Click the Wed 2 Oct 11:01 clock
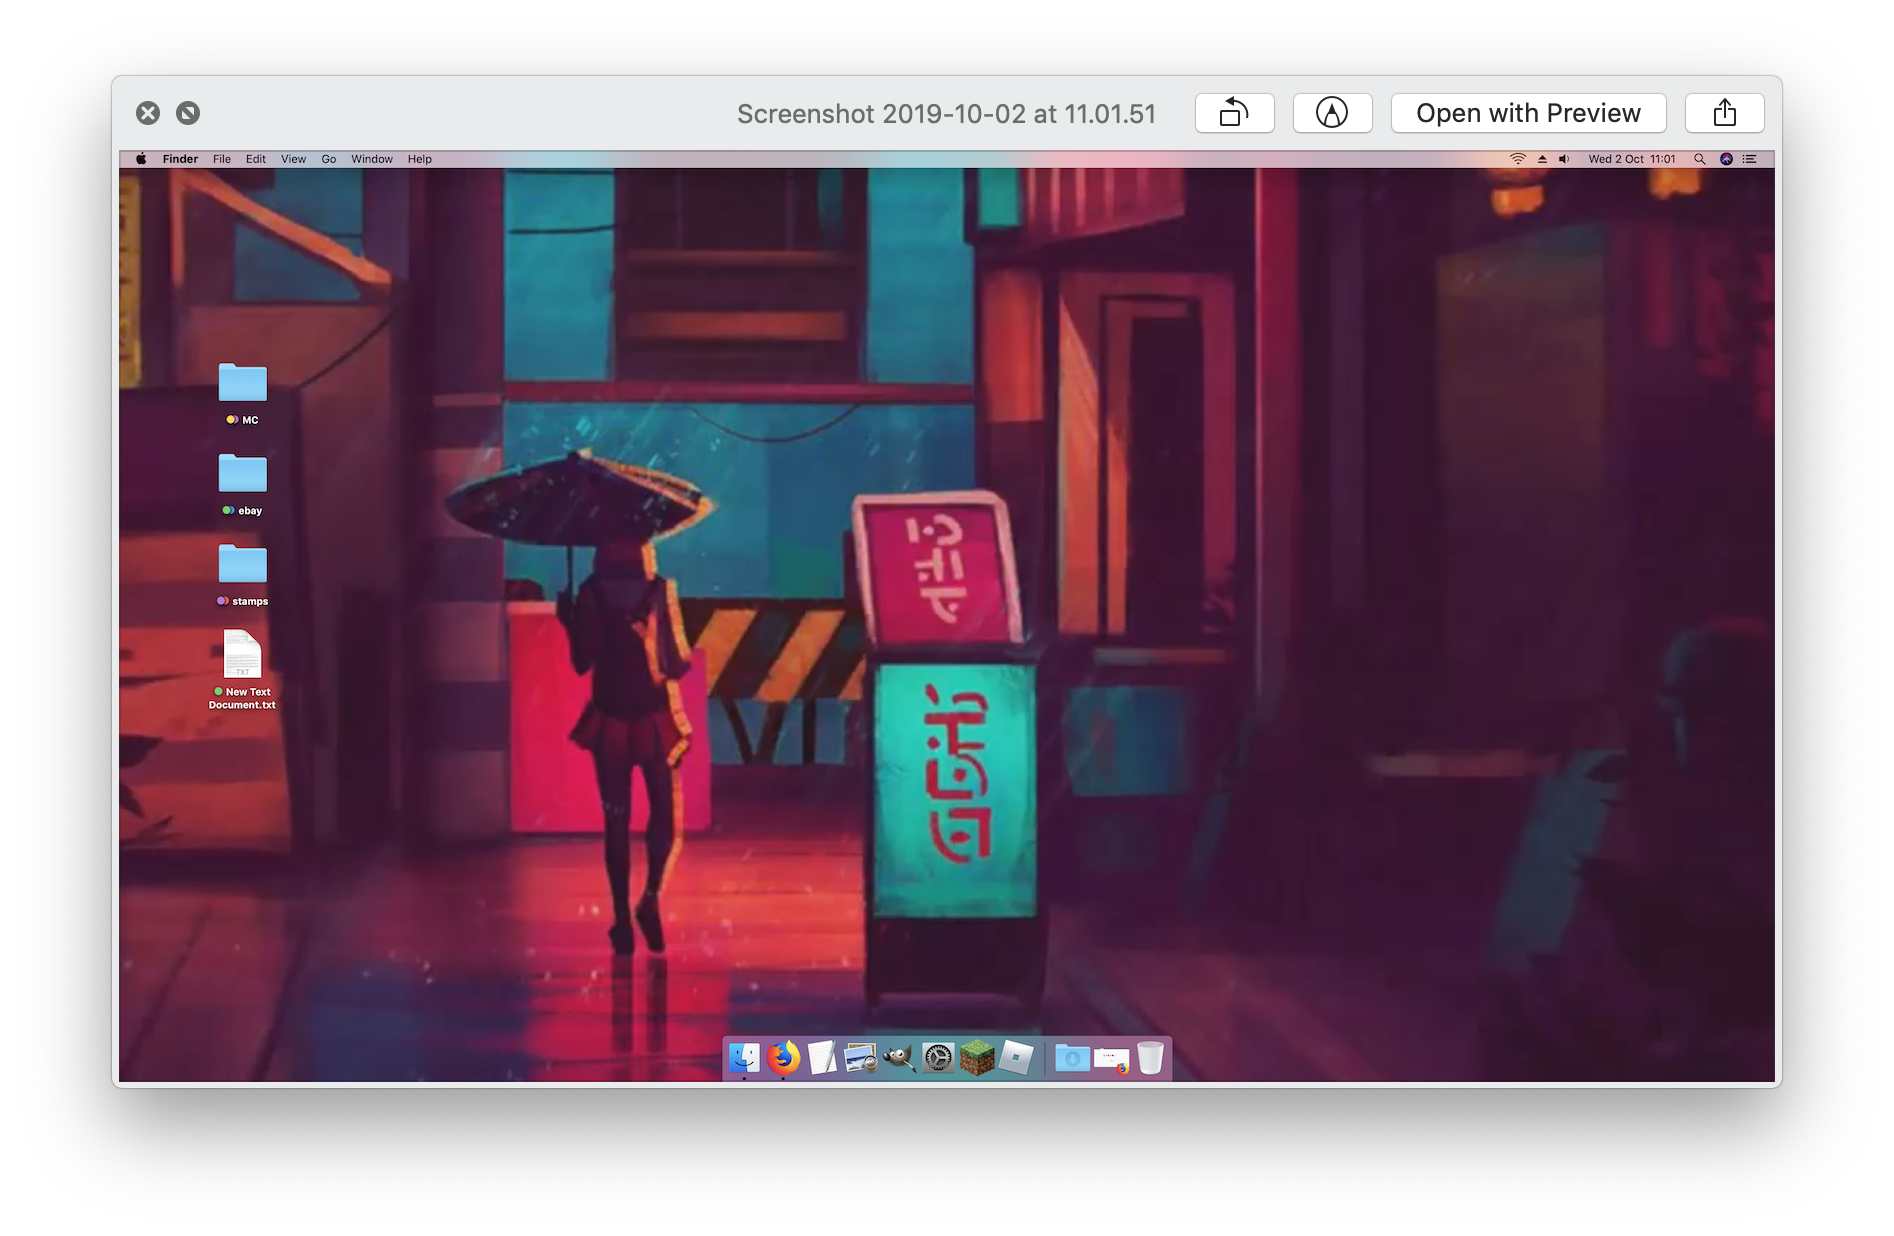The width and height of the screenshot is (1894, 1236). pos(1632,159)
